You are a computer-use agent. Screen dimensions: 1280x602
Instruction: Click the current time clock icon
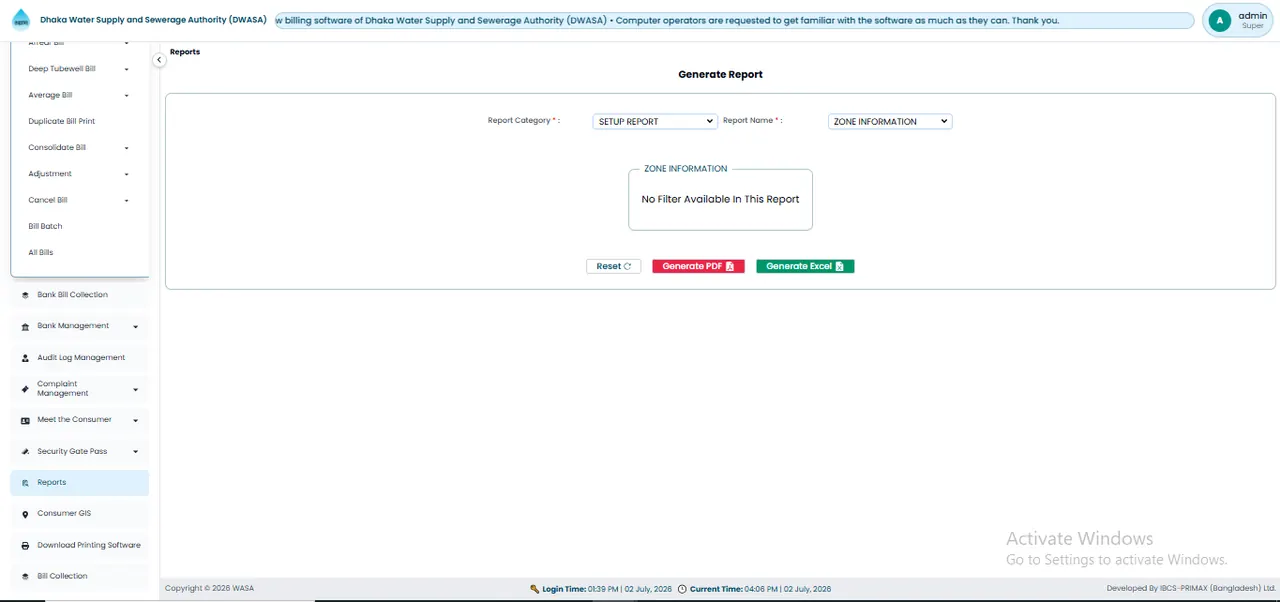point(682,589)
